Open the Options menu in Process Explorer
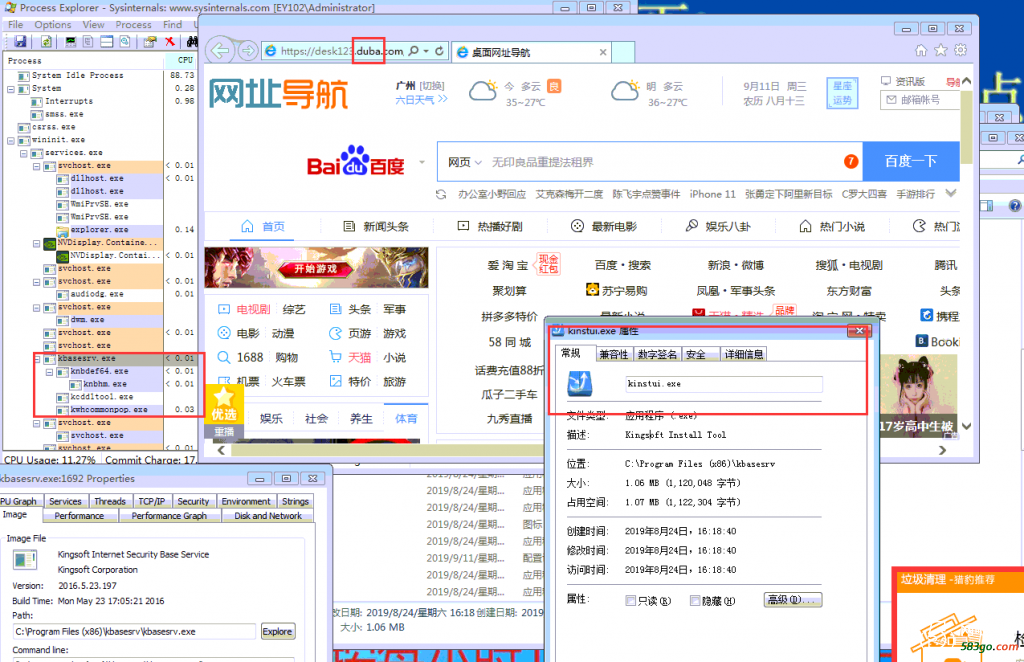Viewport: 1024px width, 662px height. pyautogui.click(x=53, y=25)
